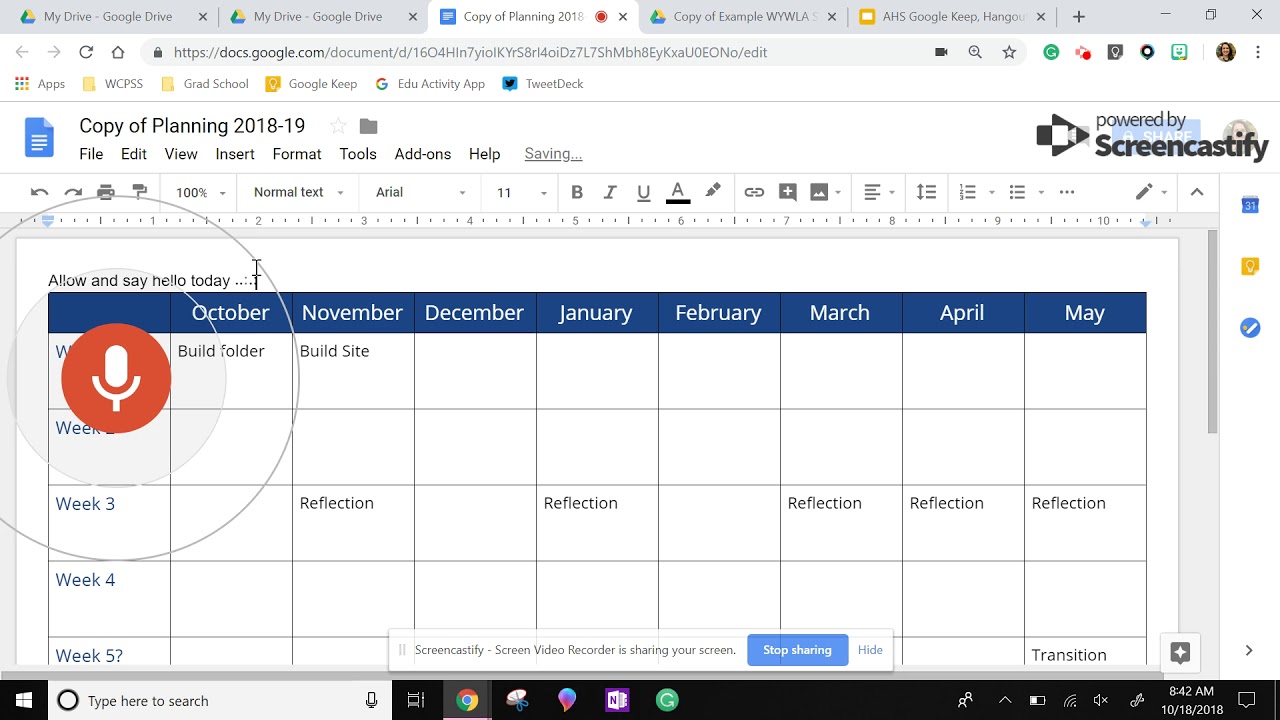Click the bulleted list icon
This screenshot has width=1280, height=720.
click(x=1017, y=192)
